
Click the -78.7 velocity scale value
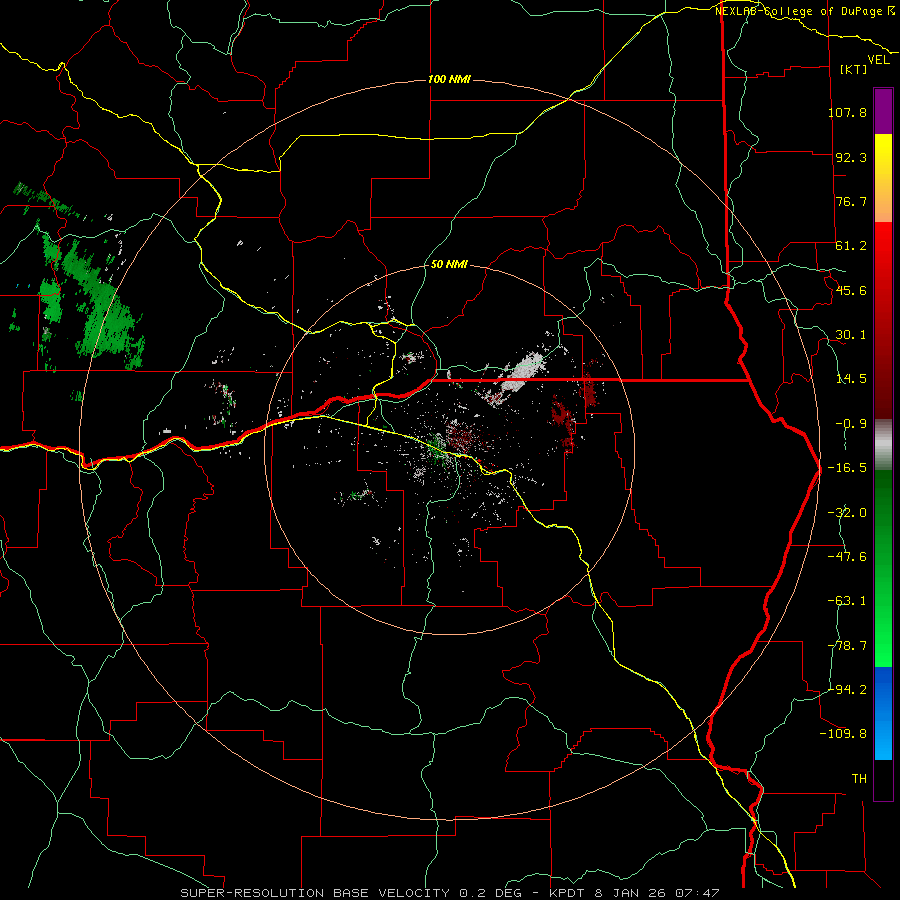pyautogui.click(x=847, y=646)
